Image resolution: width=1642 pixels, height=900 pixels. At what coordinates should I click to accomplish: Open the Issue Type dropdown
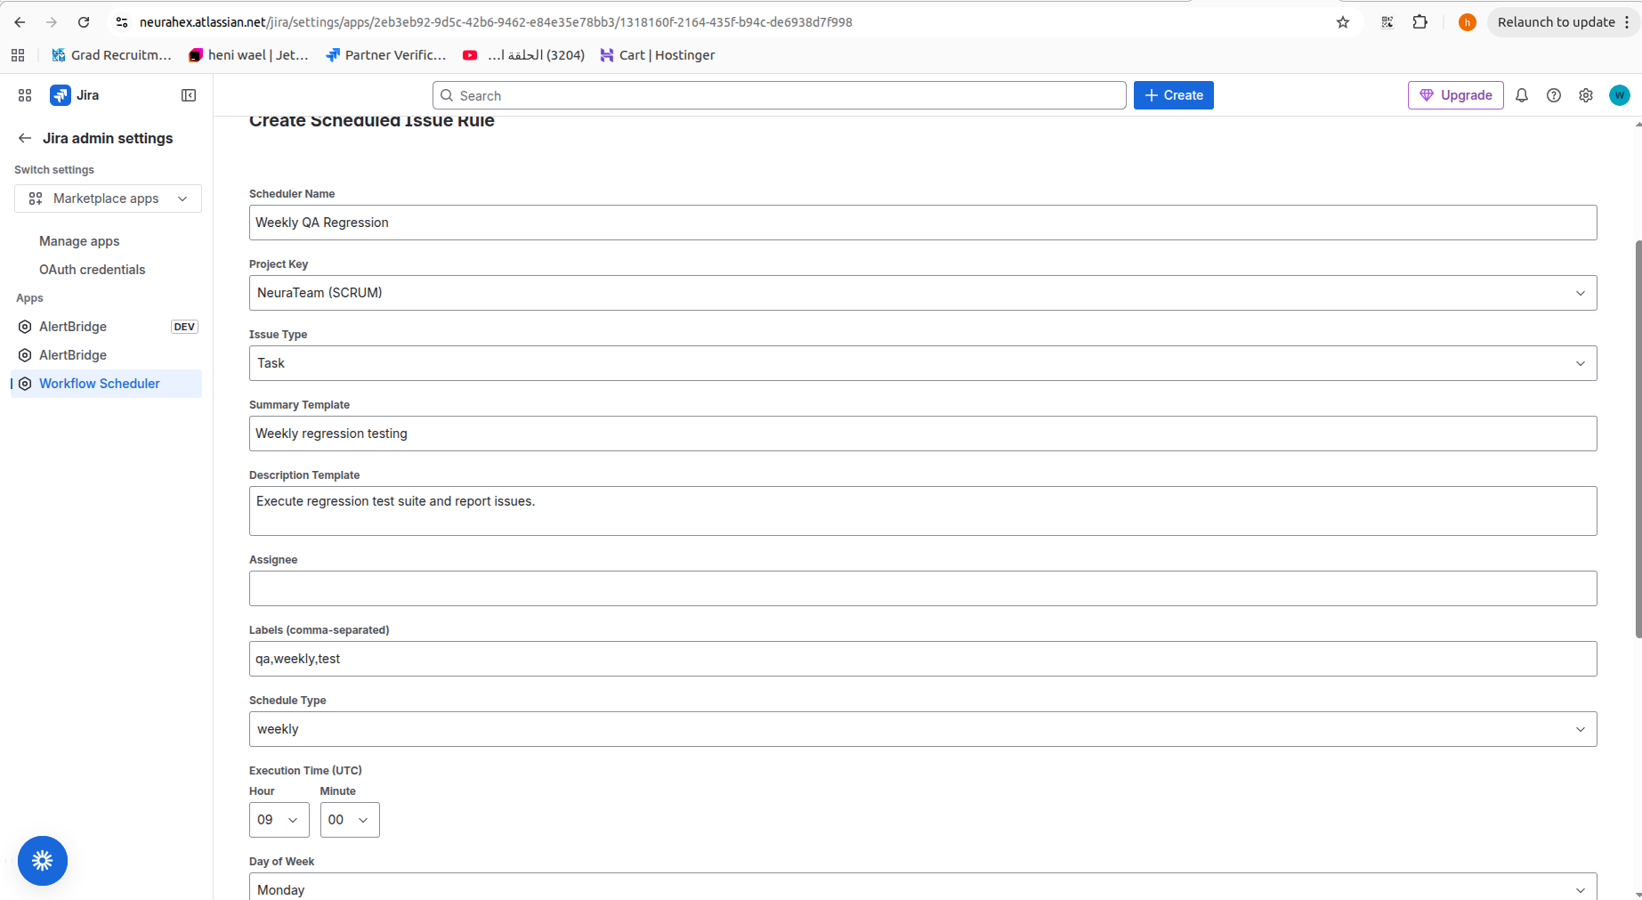tap(922, 363)
